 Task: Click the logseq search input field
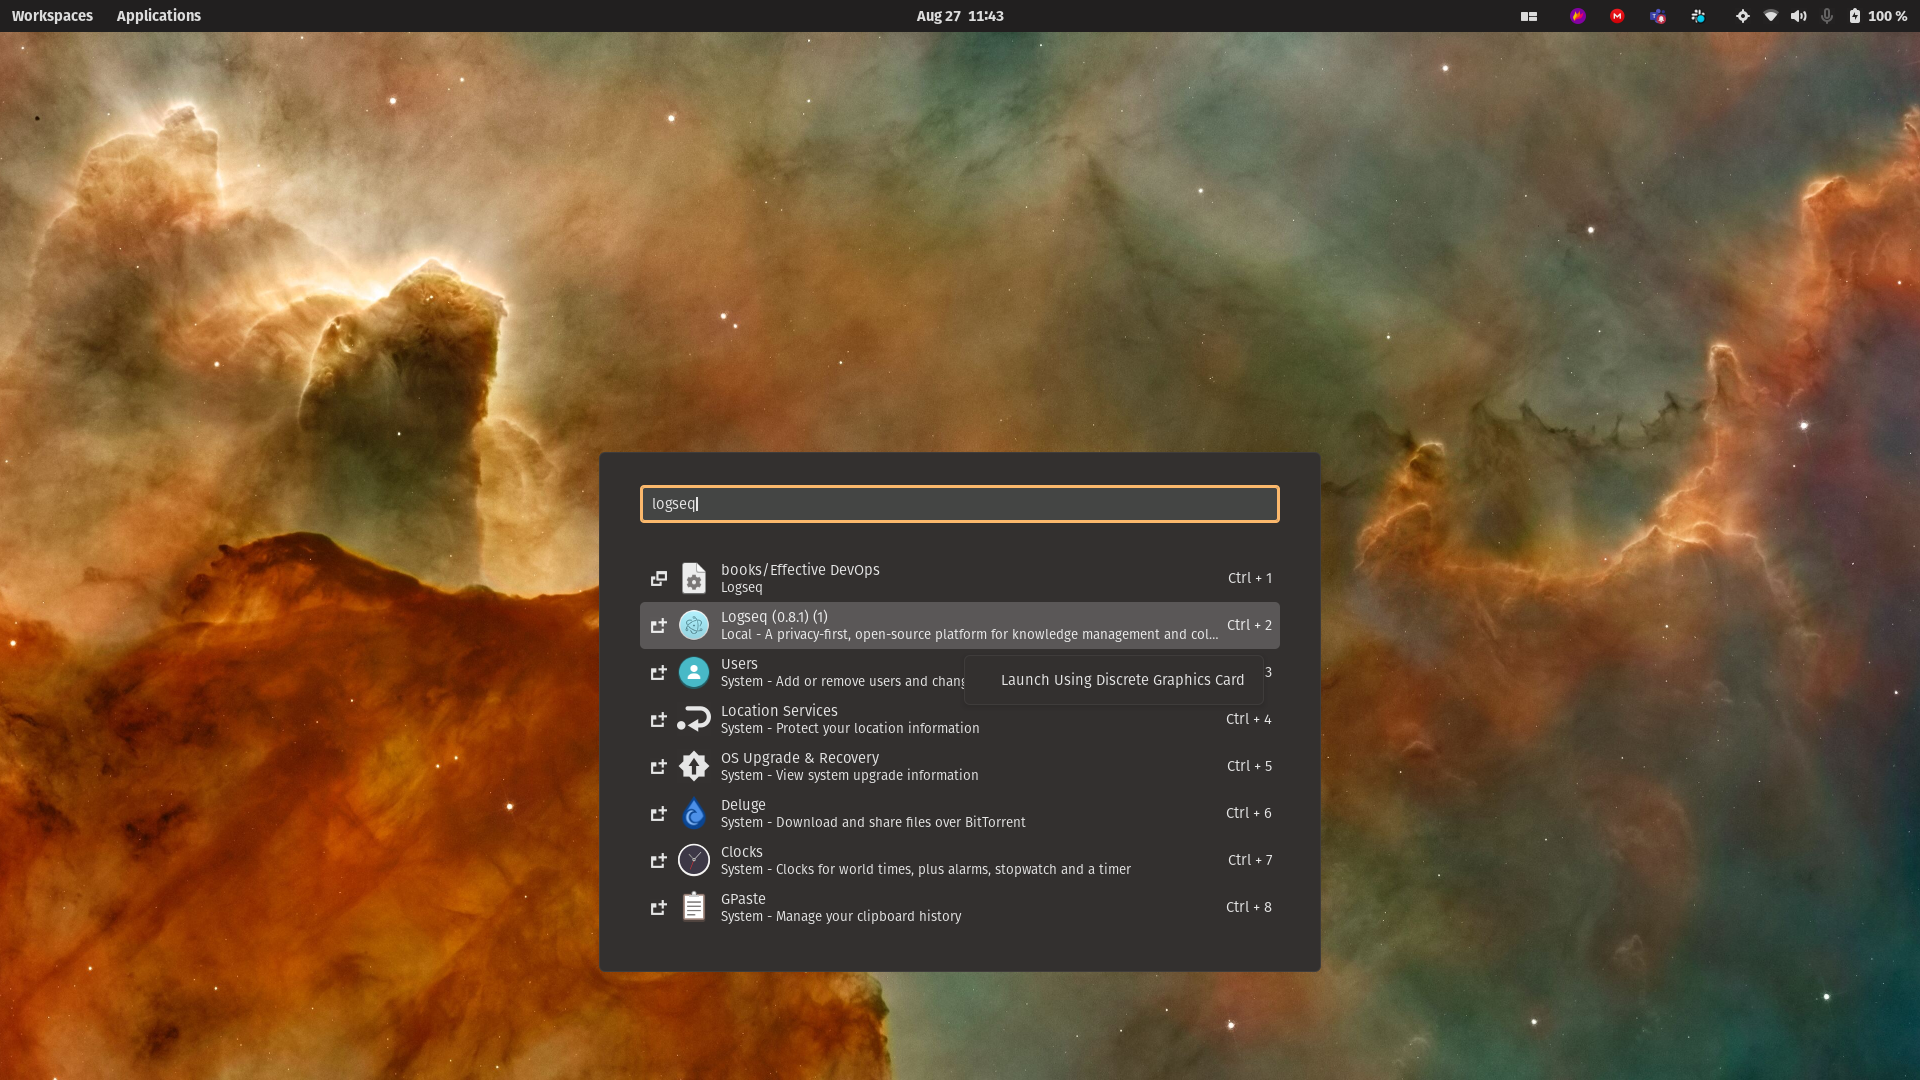pyautogui.click(x=958, y=504)
